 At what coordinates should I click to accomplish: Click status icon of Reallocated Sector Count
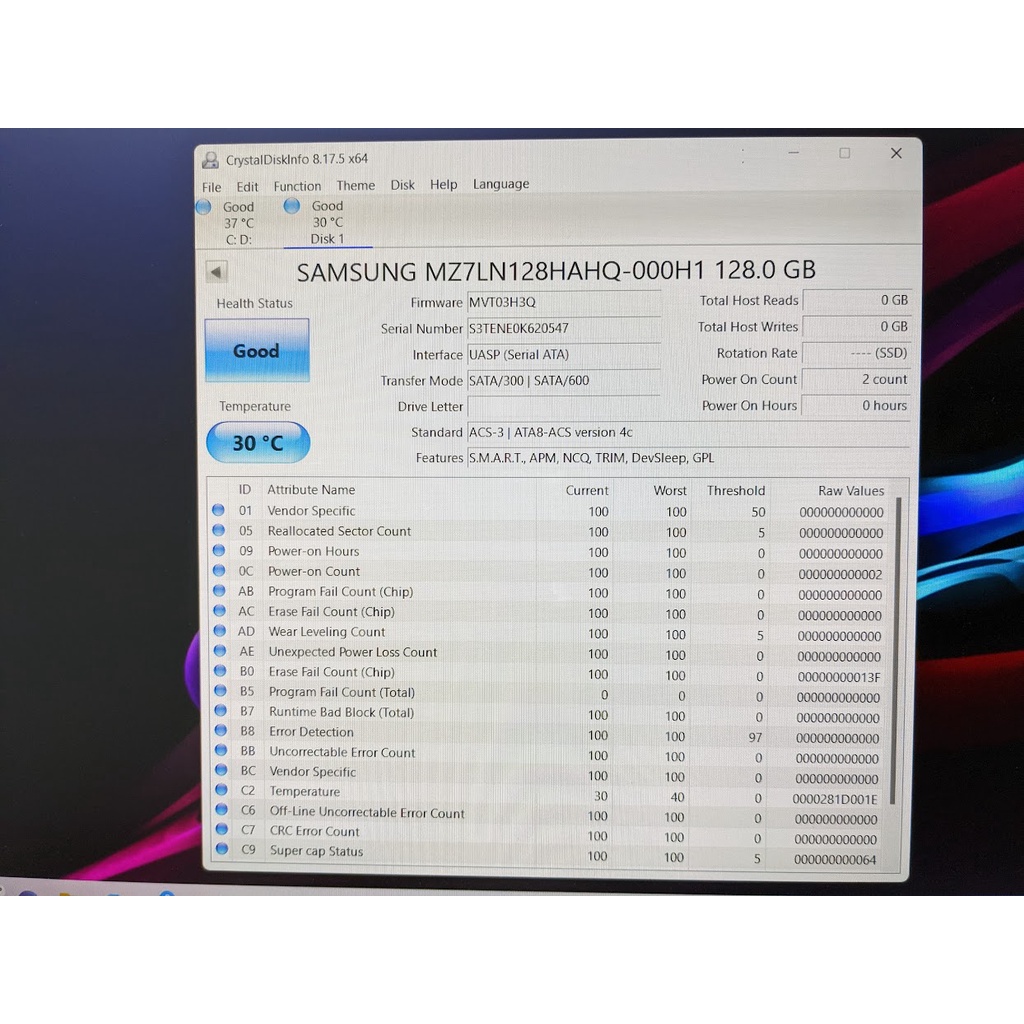[219, 530]
